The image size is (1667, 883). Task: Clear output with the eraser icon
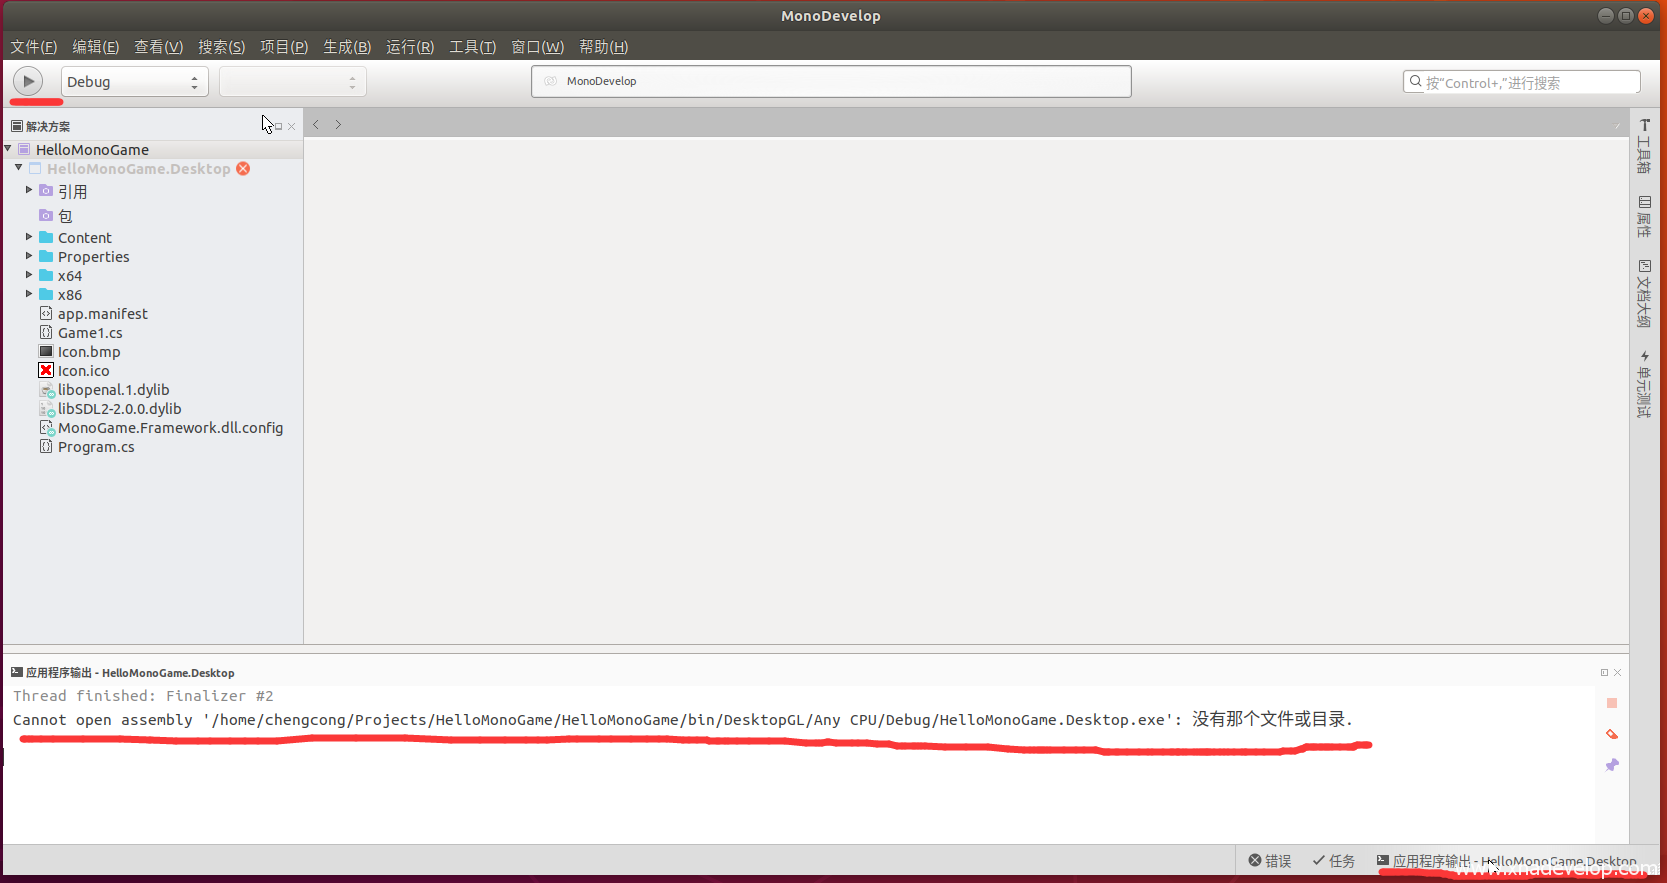[x=1612, y=734]
